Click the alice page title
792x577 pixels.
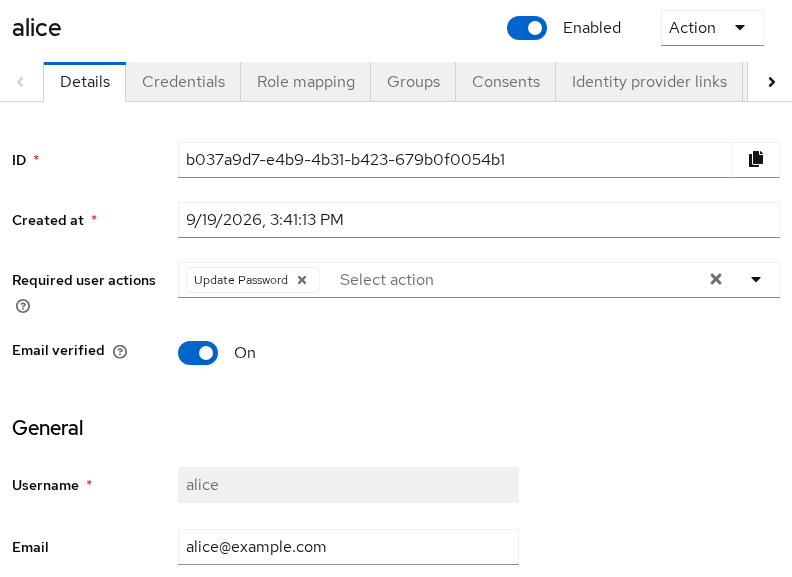pyautogui.click(x=36, y=28)
